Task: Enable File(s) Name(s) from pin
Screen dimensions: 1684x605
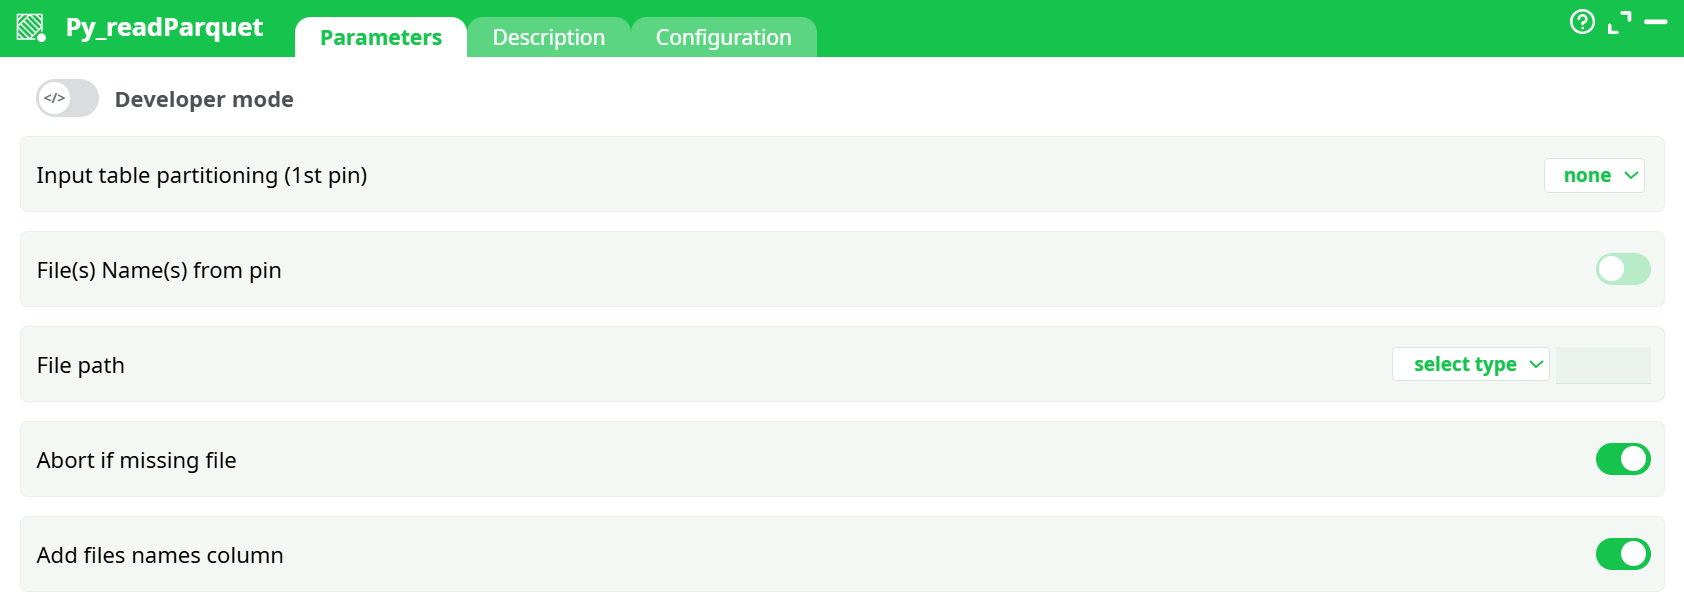Action: [x=1622, y=269]
